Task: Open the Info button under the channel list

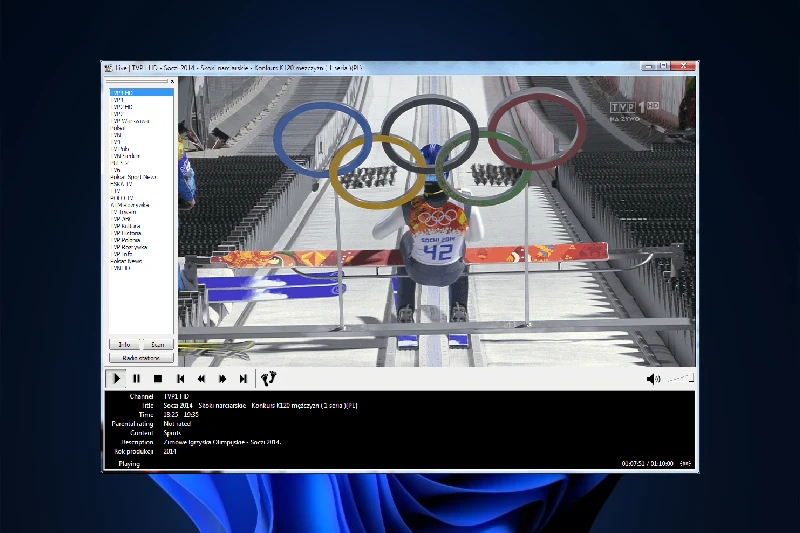Action: point(124,344)
